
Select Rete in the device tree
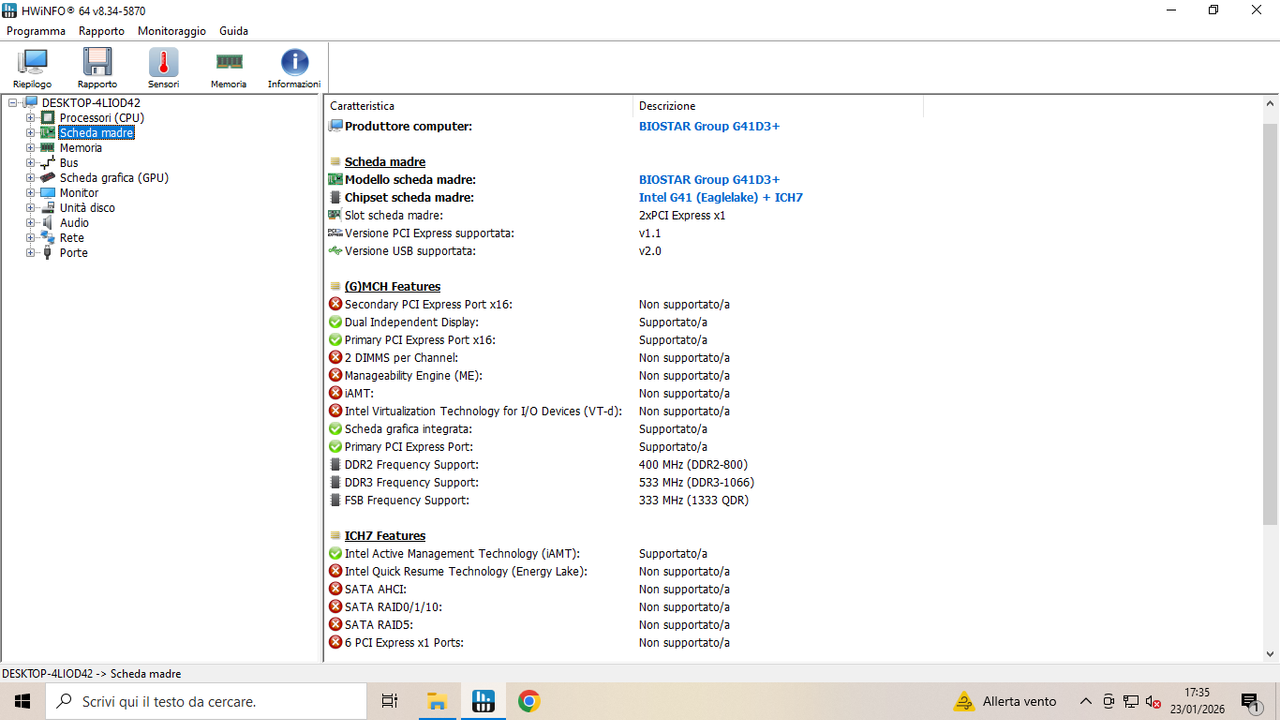[71, 238]
